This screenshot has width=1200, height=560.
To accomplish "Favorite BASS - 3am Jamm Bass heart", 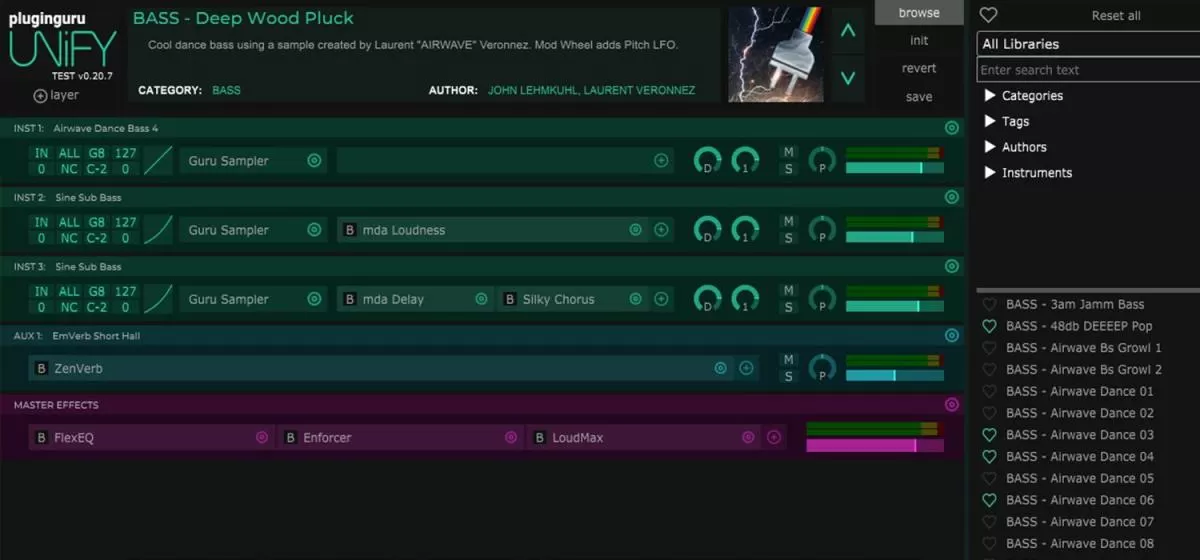I will (x=989, y=304).
